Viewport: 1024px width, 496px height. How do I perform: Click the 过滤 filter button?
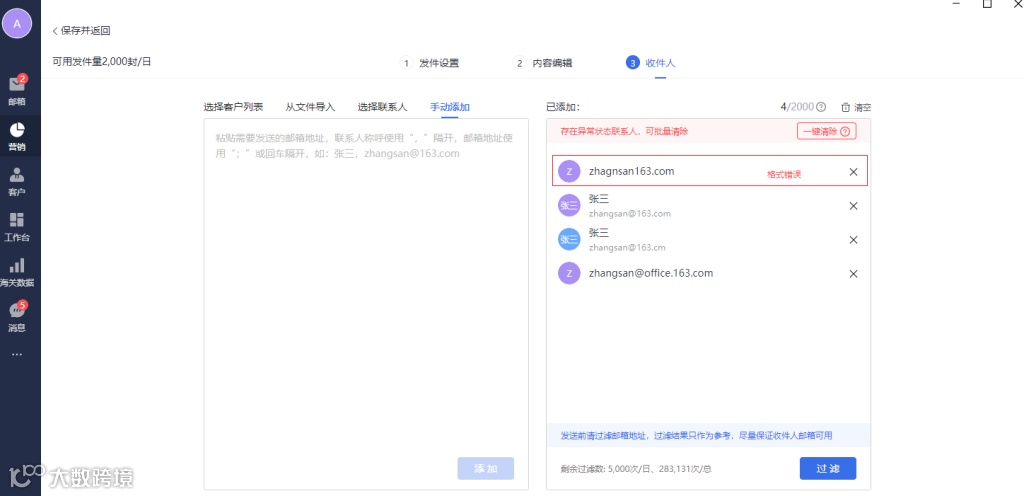click(x=827, y=469)
